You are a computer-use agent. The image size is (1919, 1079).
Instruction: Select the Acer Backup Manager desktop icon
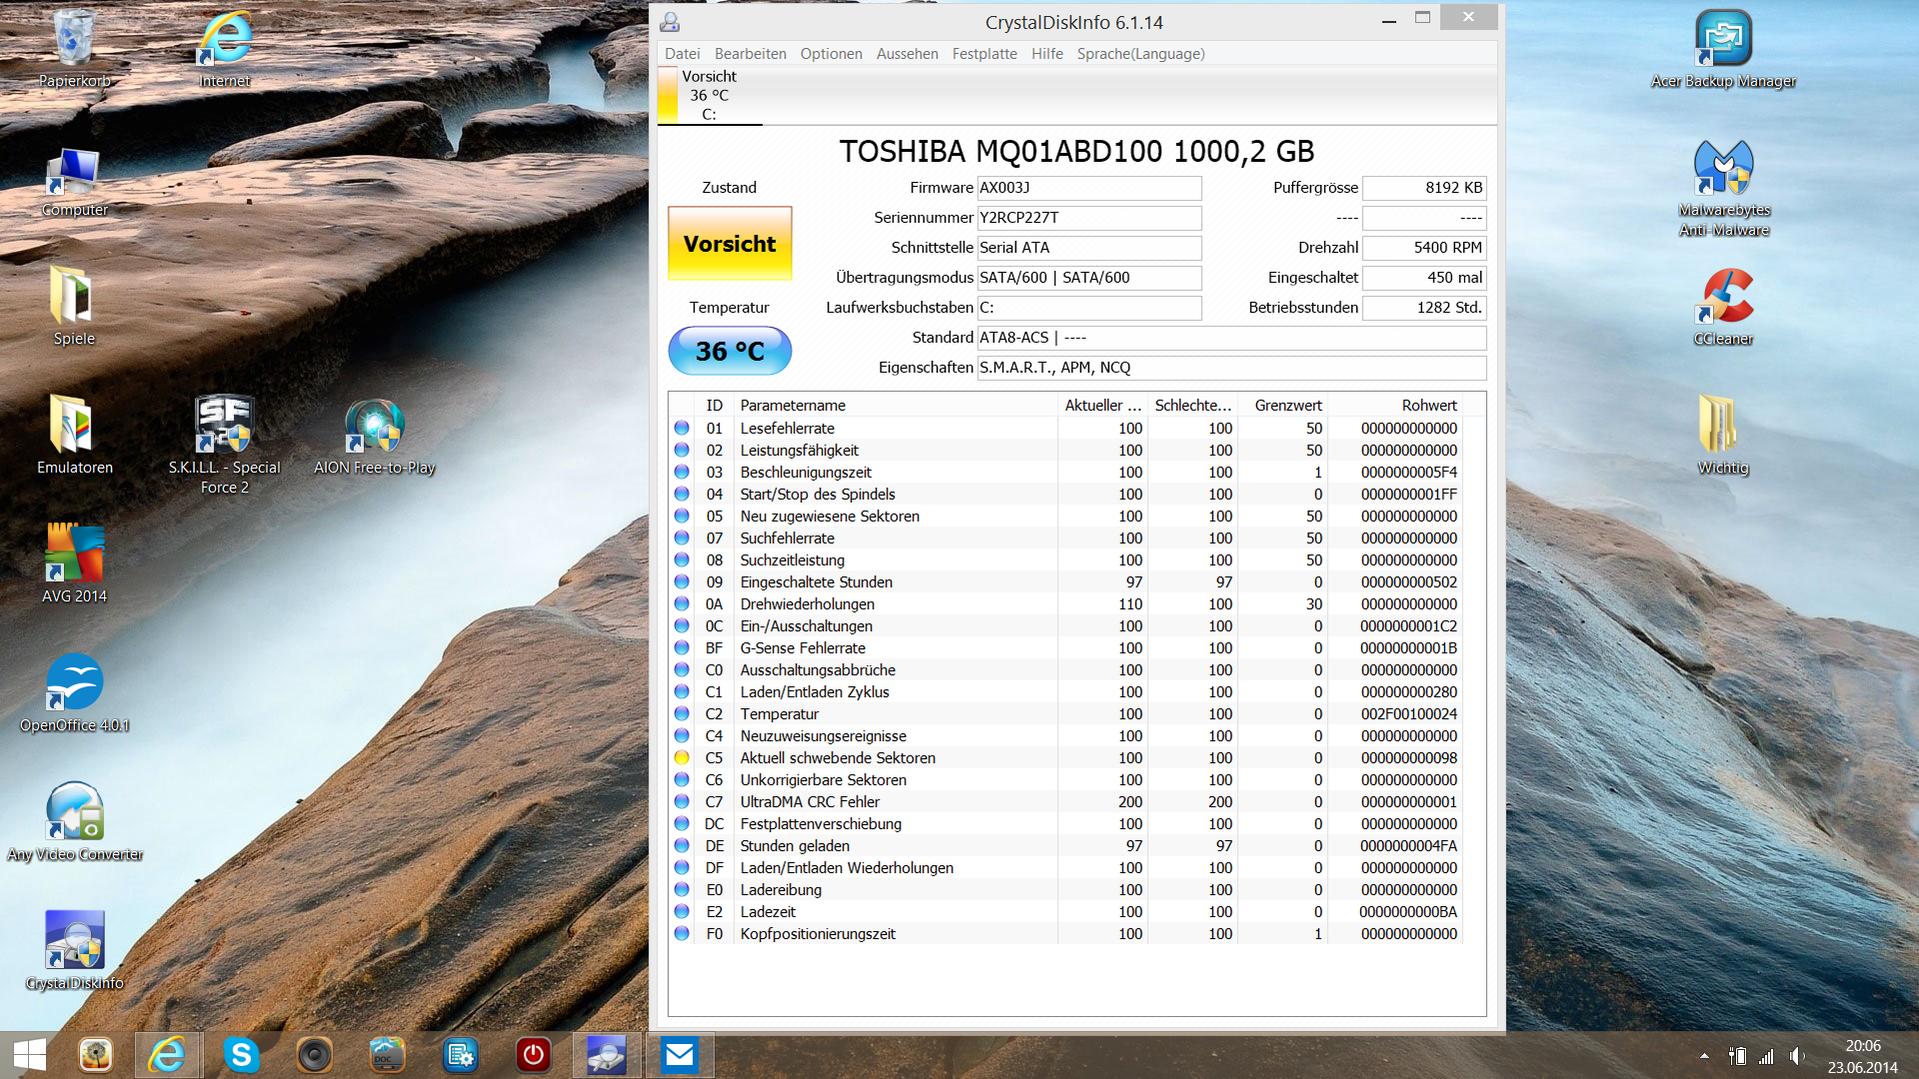pyautogui.click(x=1723, y=48)
